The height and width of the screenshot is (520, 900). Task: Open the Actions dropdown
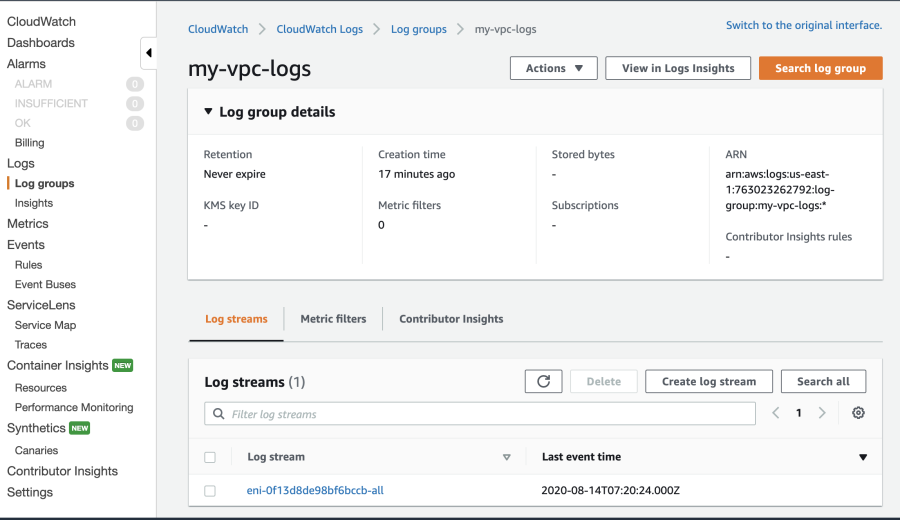point(553,68)
